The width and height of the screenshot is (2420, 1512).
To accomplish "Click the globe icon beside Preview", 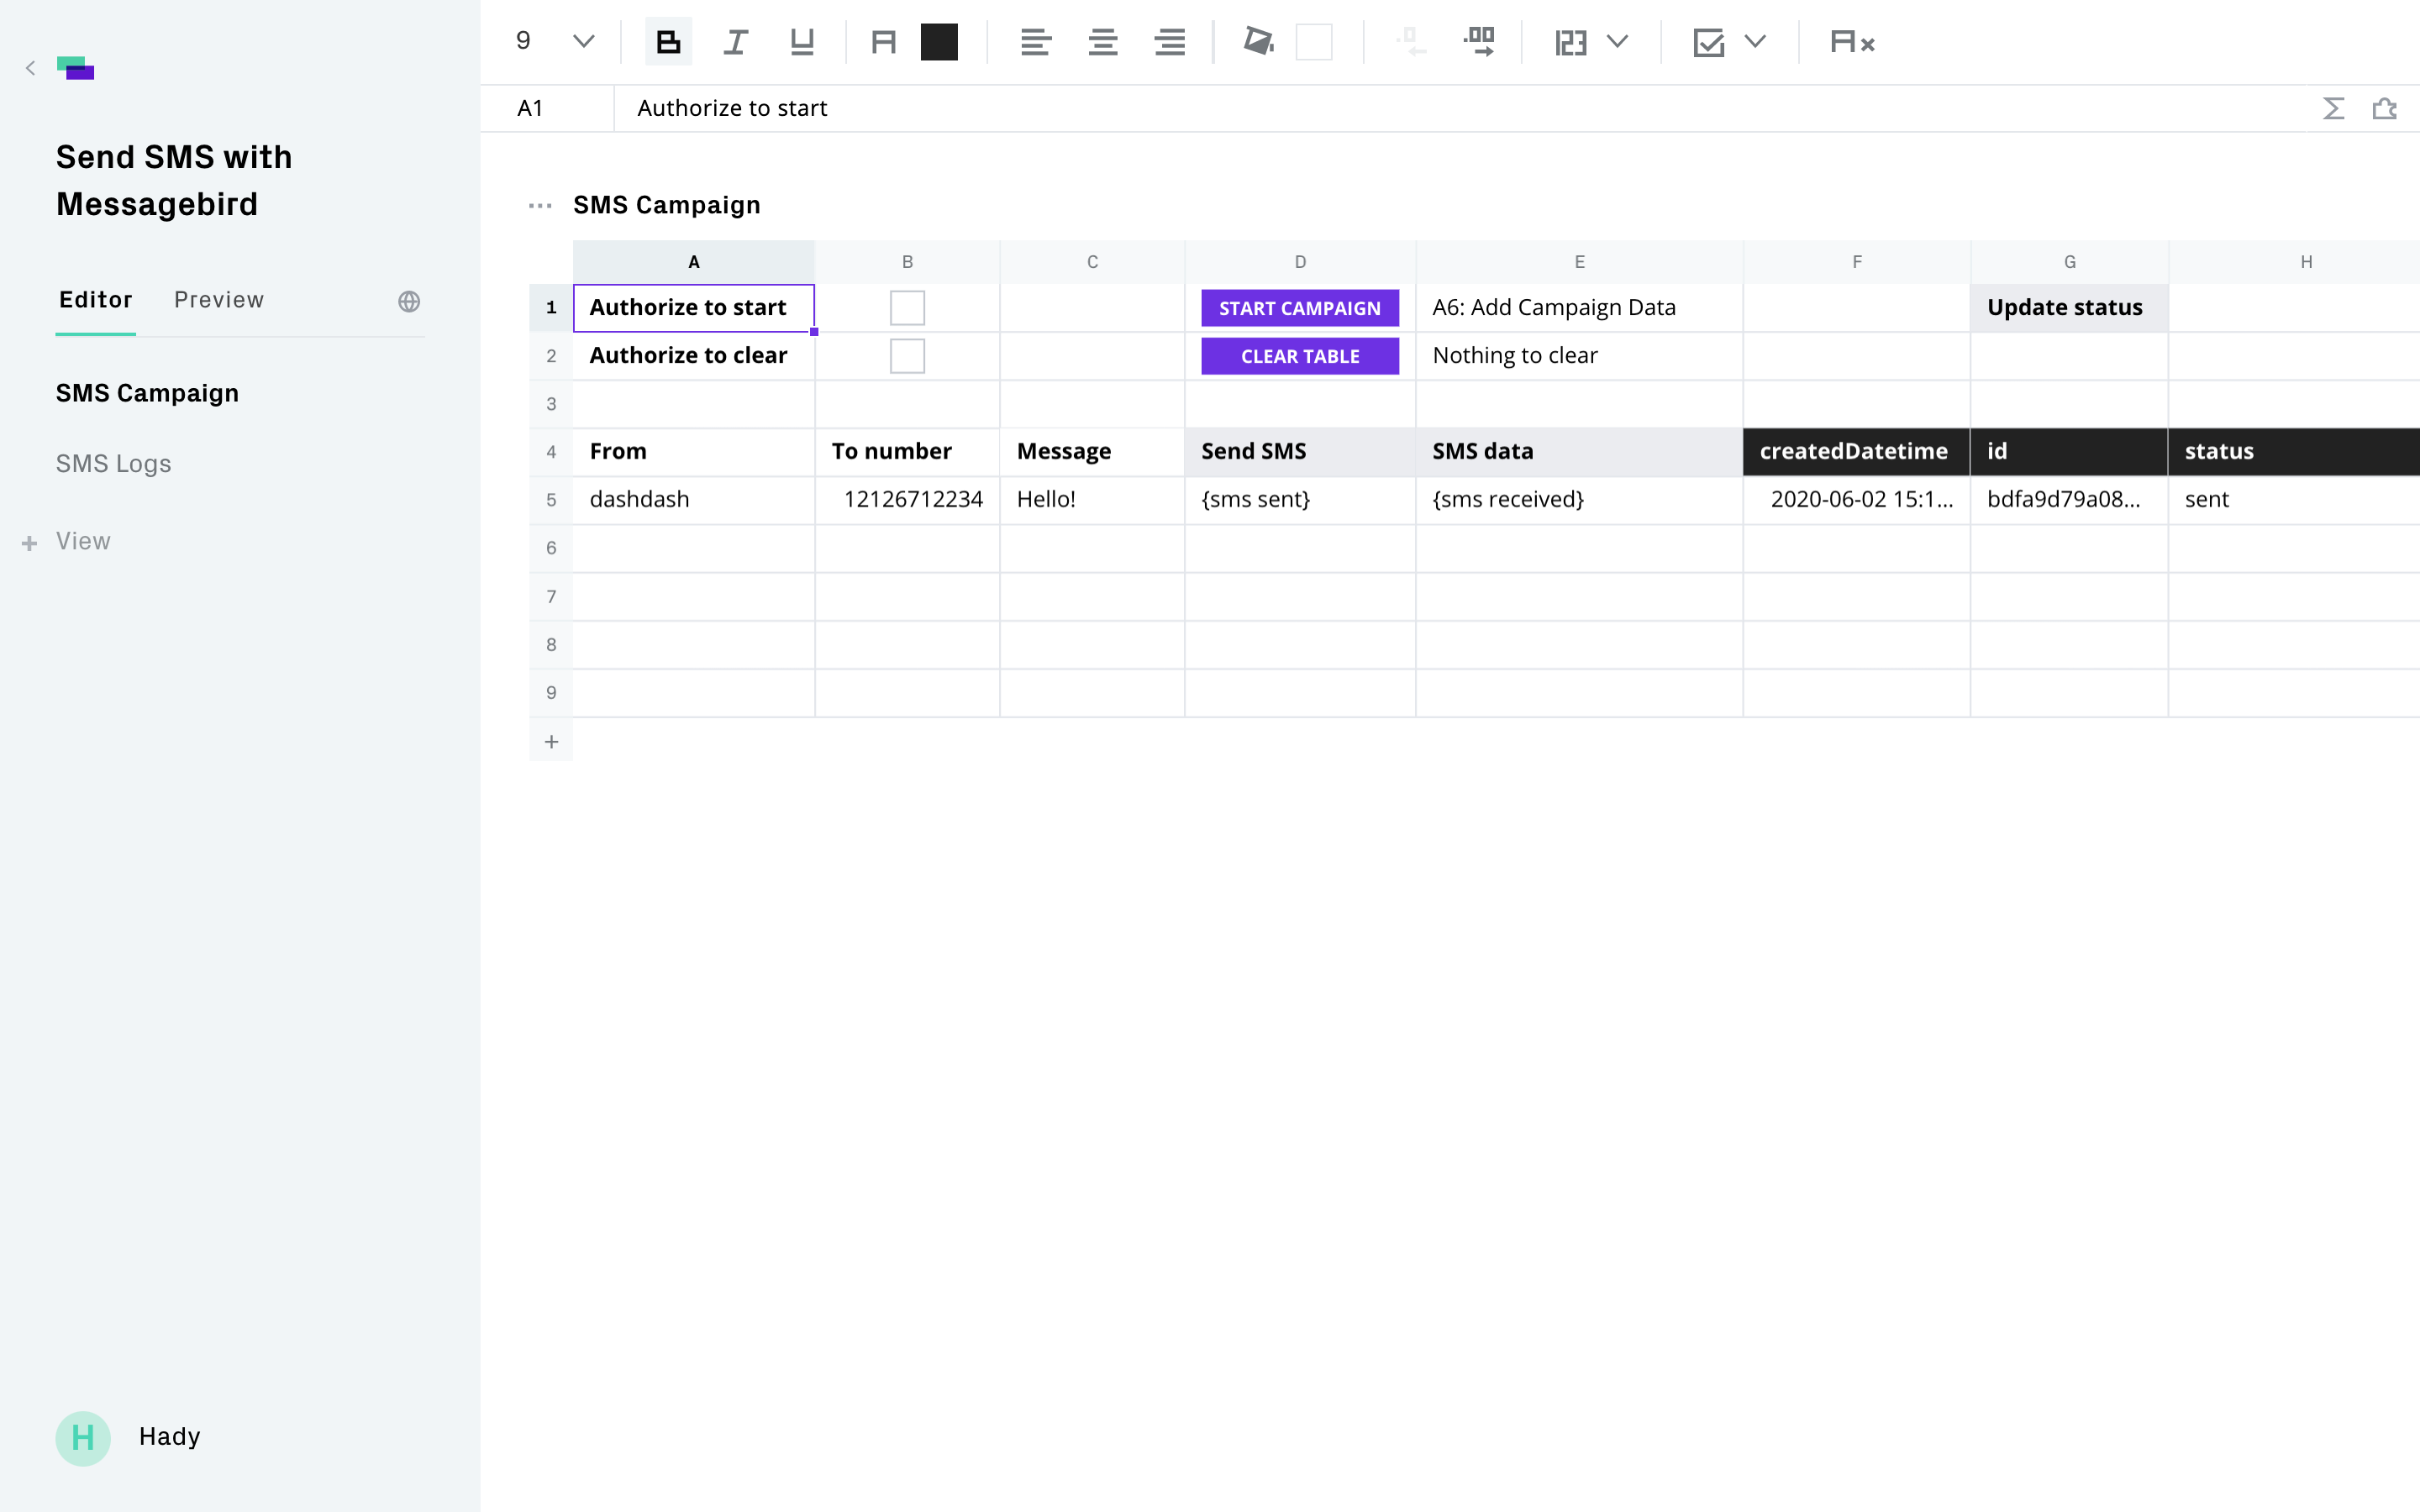I will 409,301.
